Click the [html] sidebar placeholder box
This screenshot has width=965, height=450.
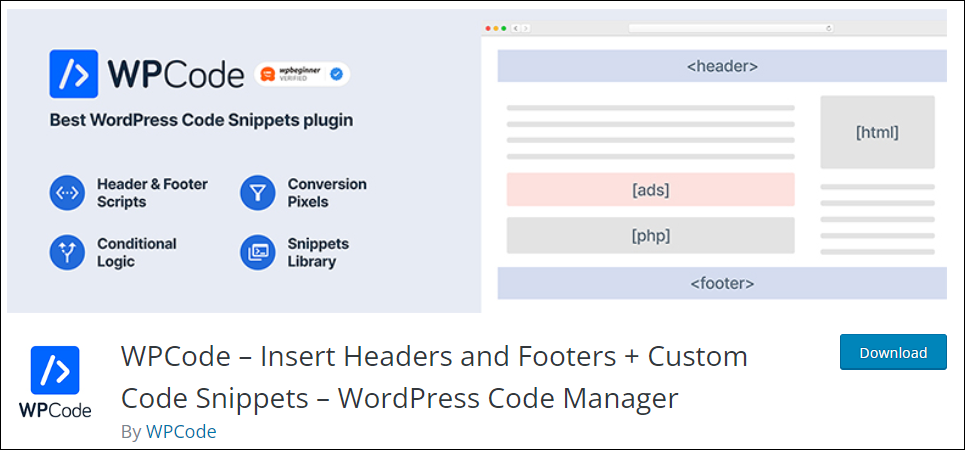click(x=878, y=132)
